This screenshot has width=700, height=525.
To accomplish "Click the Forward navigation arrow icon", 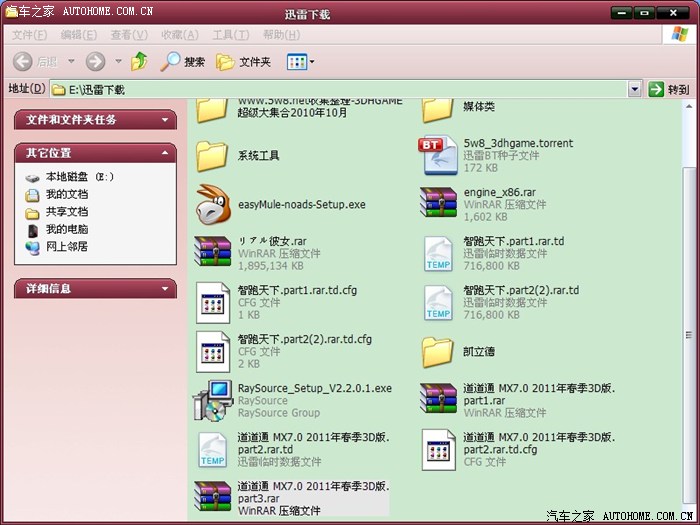I will coord(95,61).
